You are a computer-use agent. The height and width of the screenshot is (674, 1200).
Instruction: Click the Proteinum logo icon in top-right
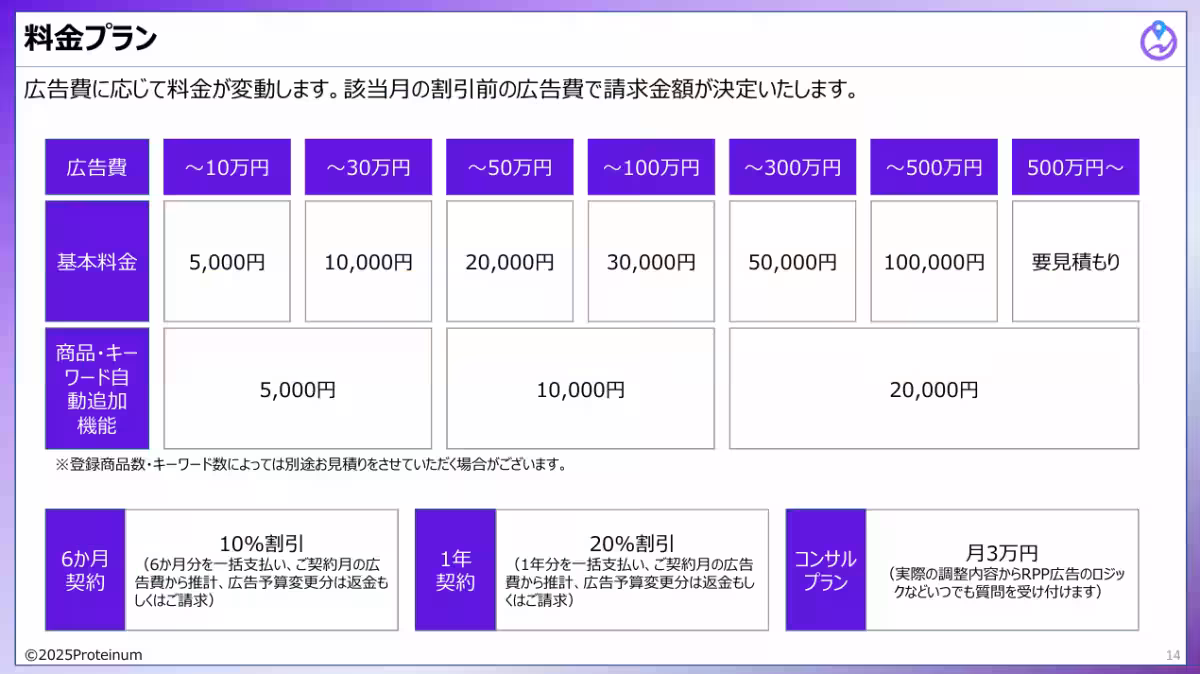[x=1158, y=41]
